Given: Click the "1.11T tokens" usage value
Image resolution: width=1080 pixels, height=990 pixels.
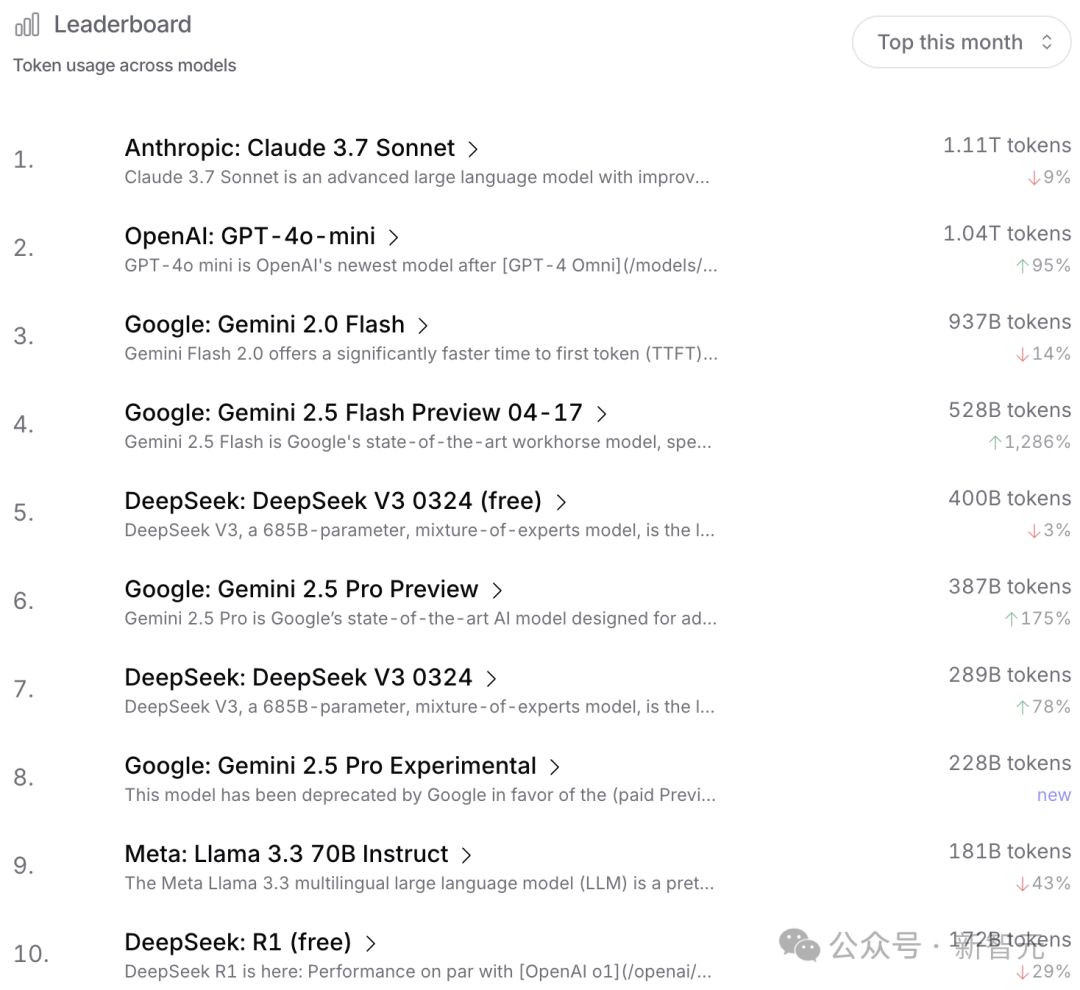Looking at the screenshot, I should click(1007, 145).
